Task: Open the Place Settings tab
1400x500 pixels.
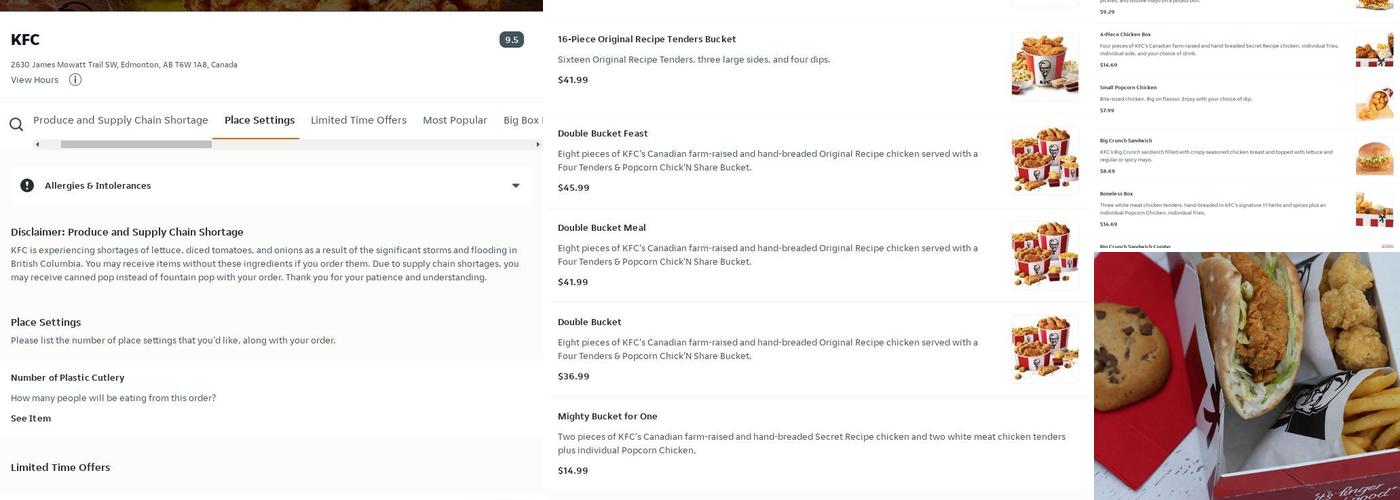Action: pyautogui.click(x=259, y=120)
